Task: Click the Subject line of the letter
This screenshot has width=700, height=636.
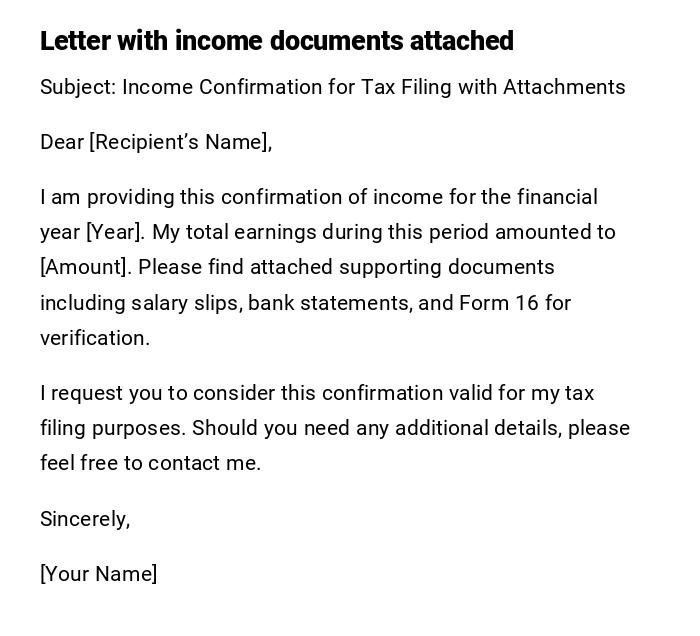Action: coord(332,87)
